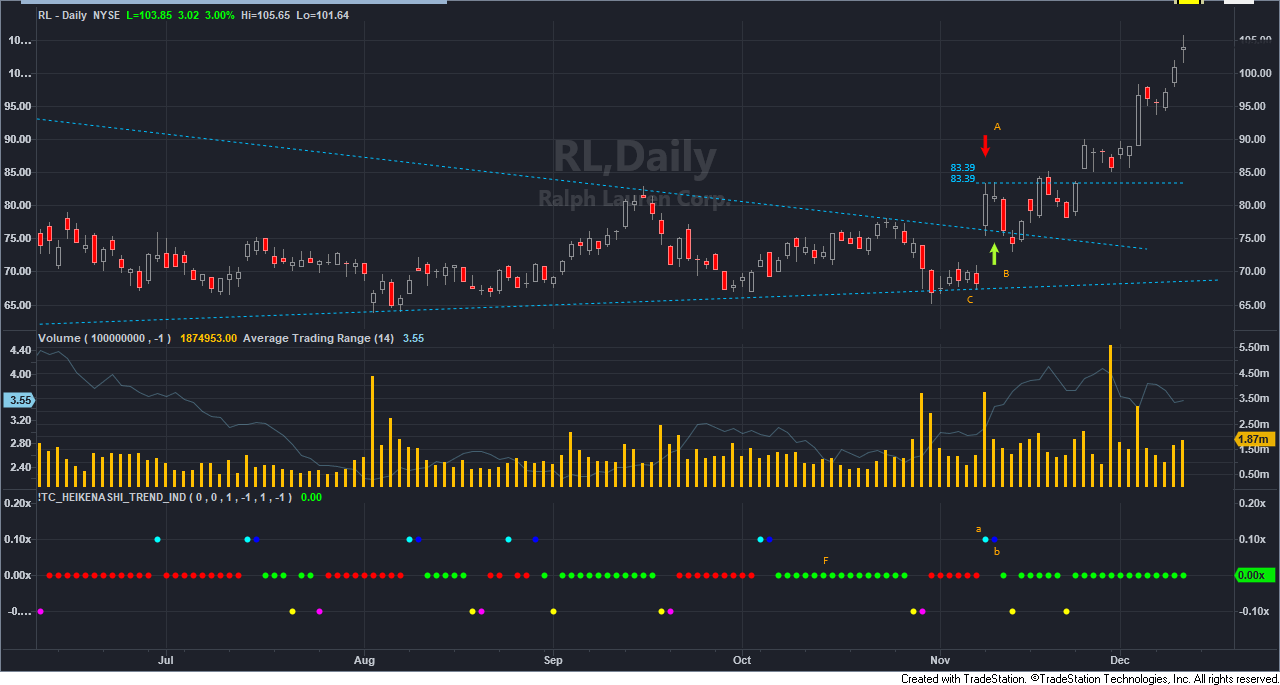Screen dimensions: 1280x685
Task: Select the green up arrow above label B
Action: pos(993,254)
